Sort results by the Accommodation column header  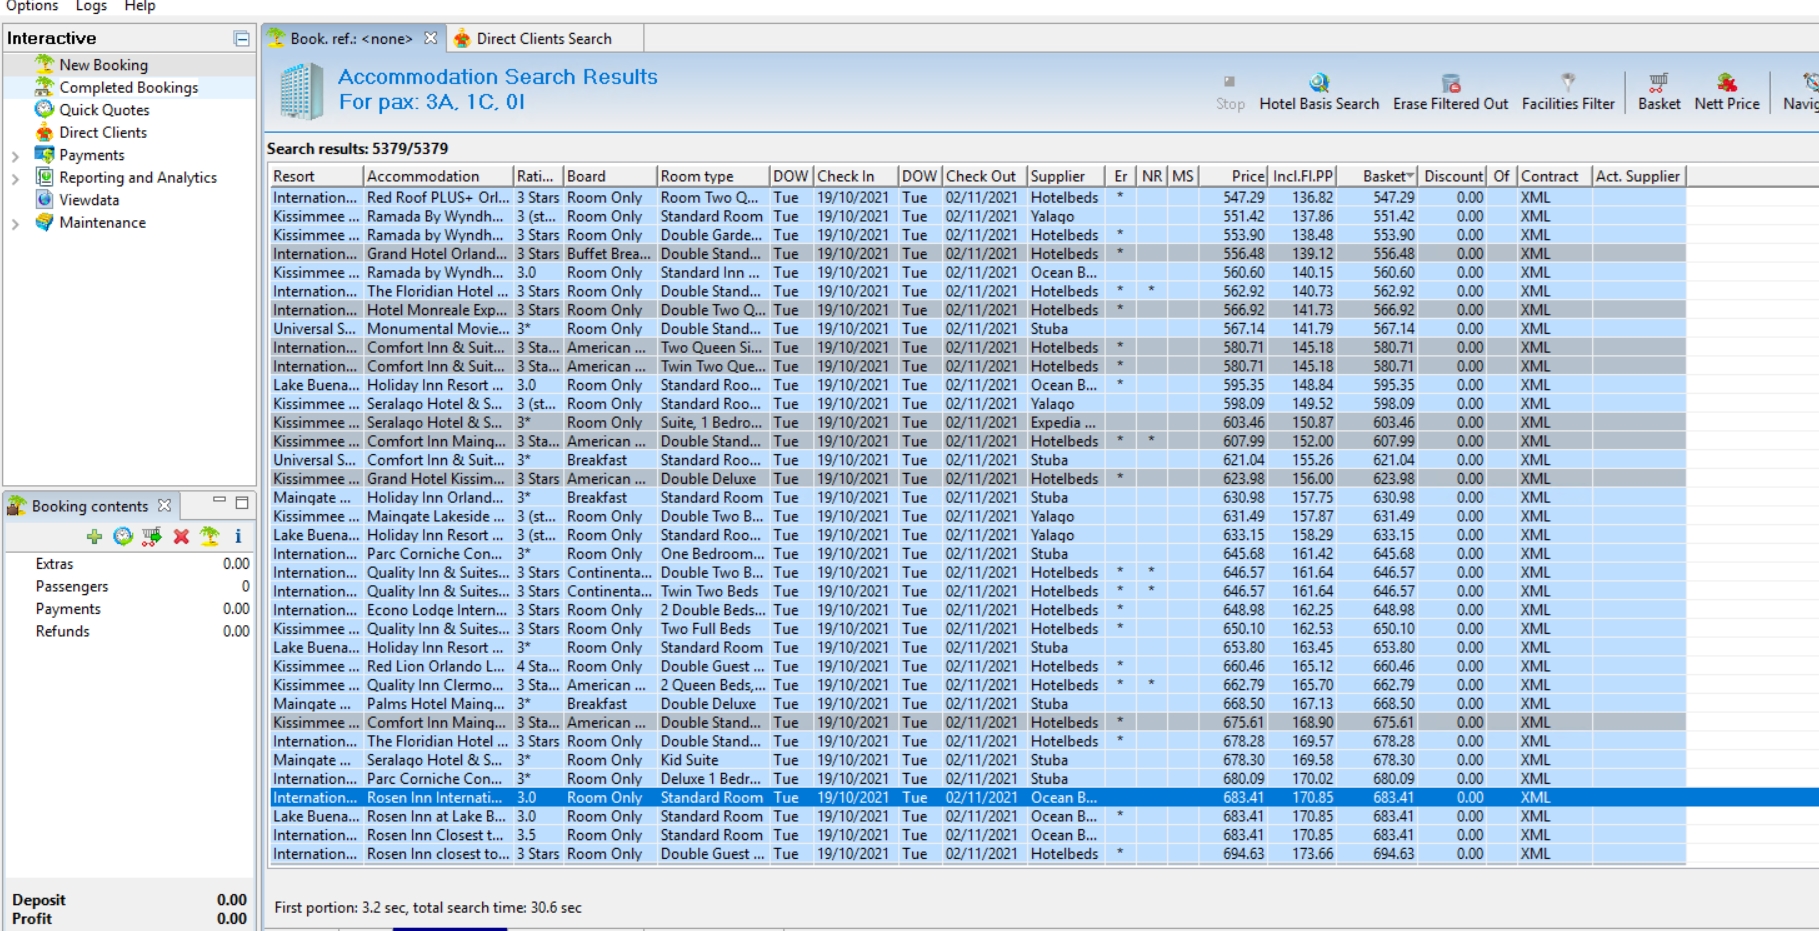438,176
